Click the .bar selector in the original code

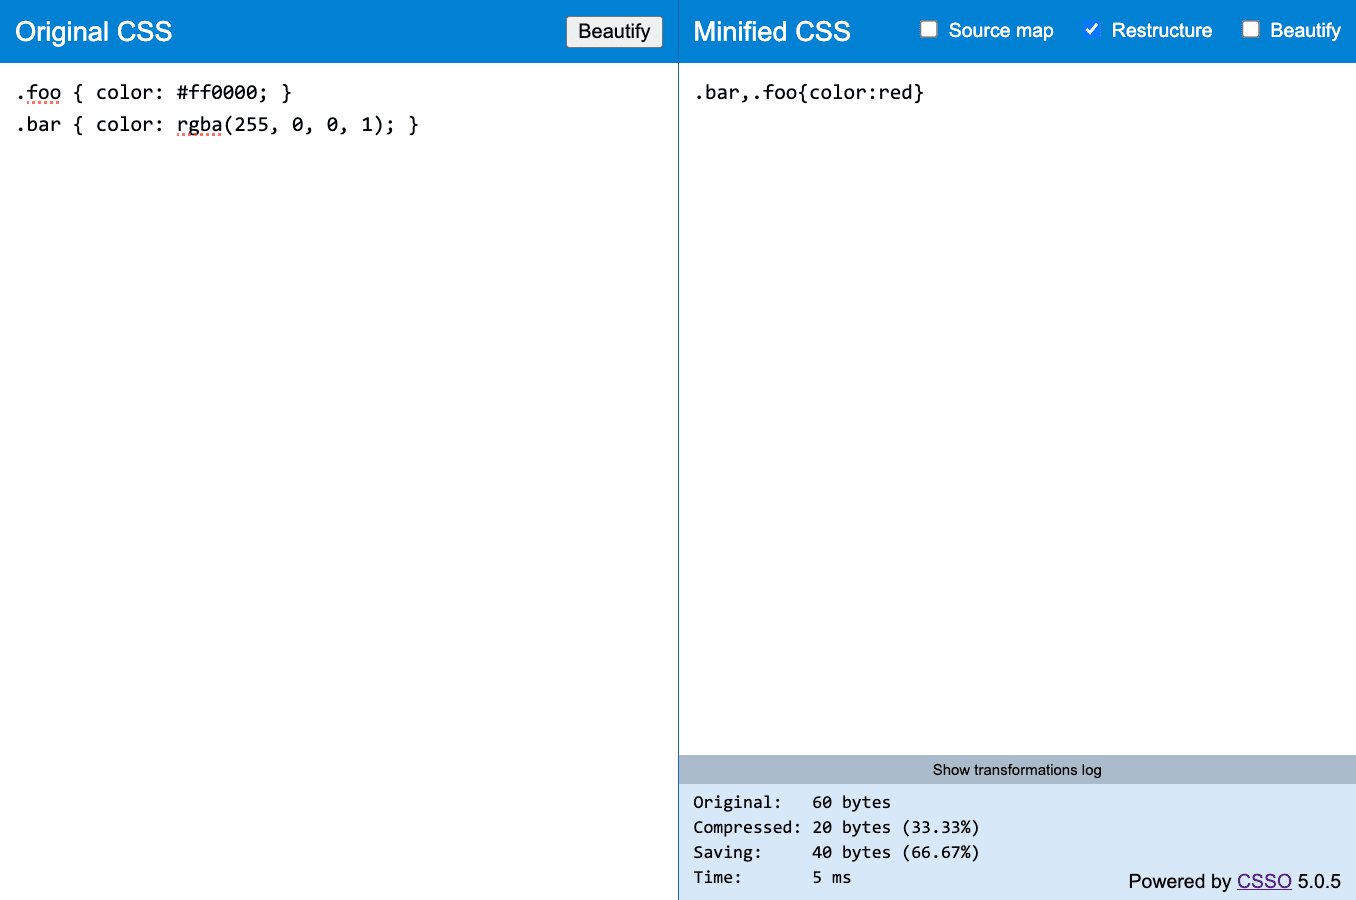coord(38,124)
